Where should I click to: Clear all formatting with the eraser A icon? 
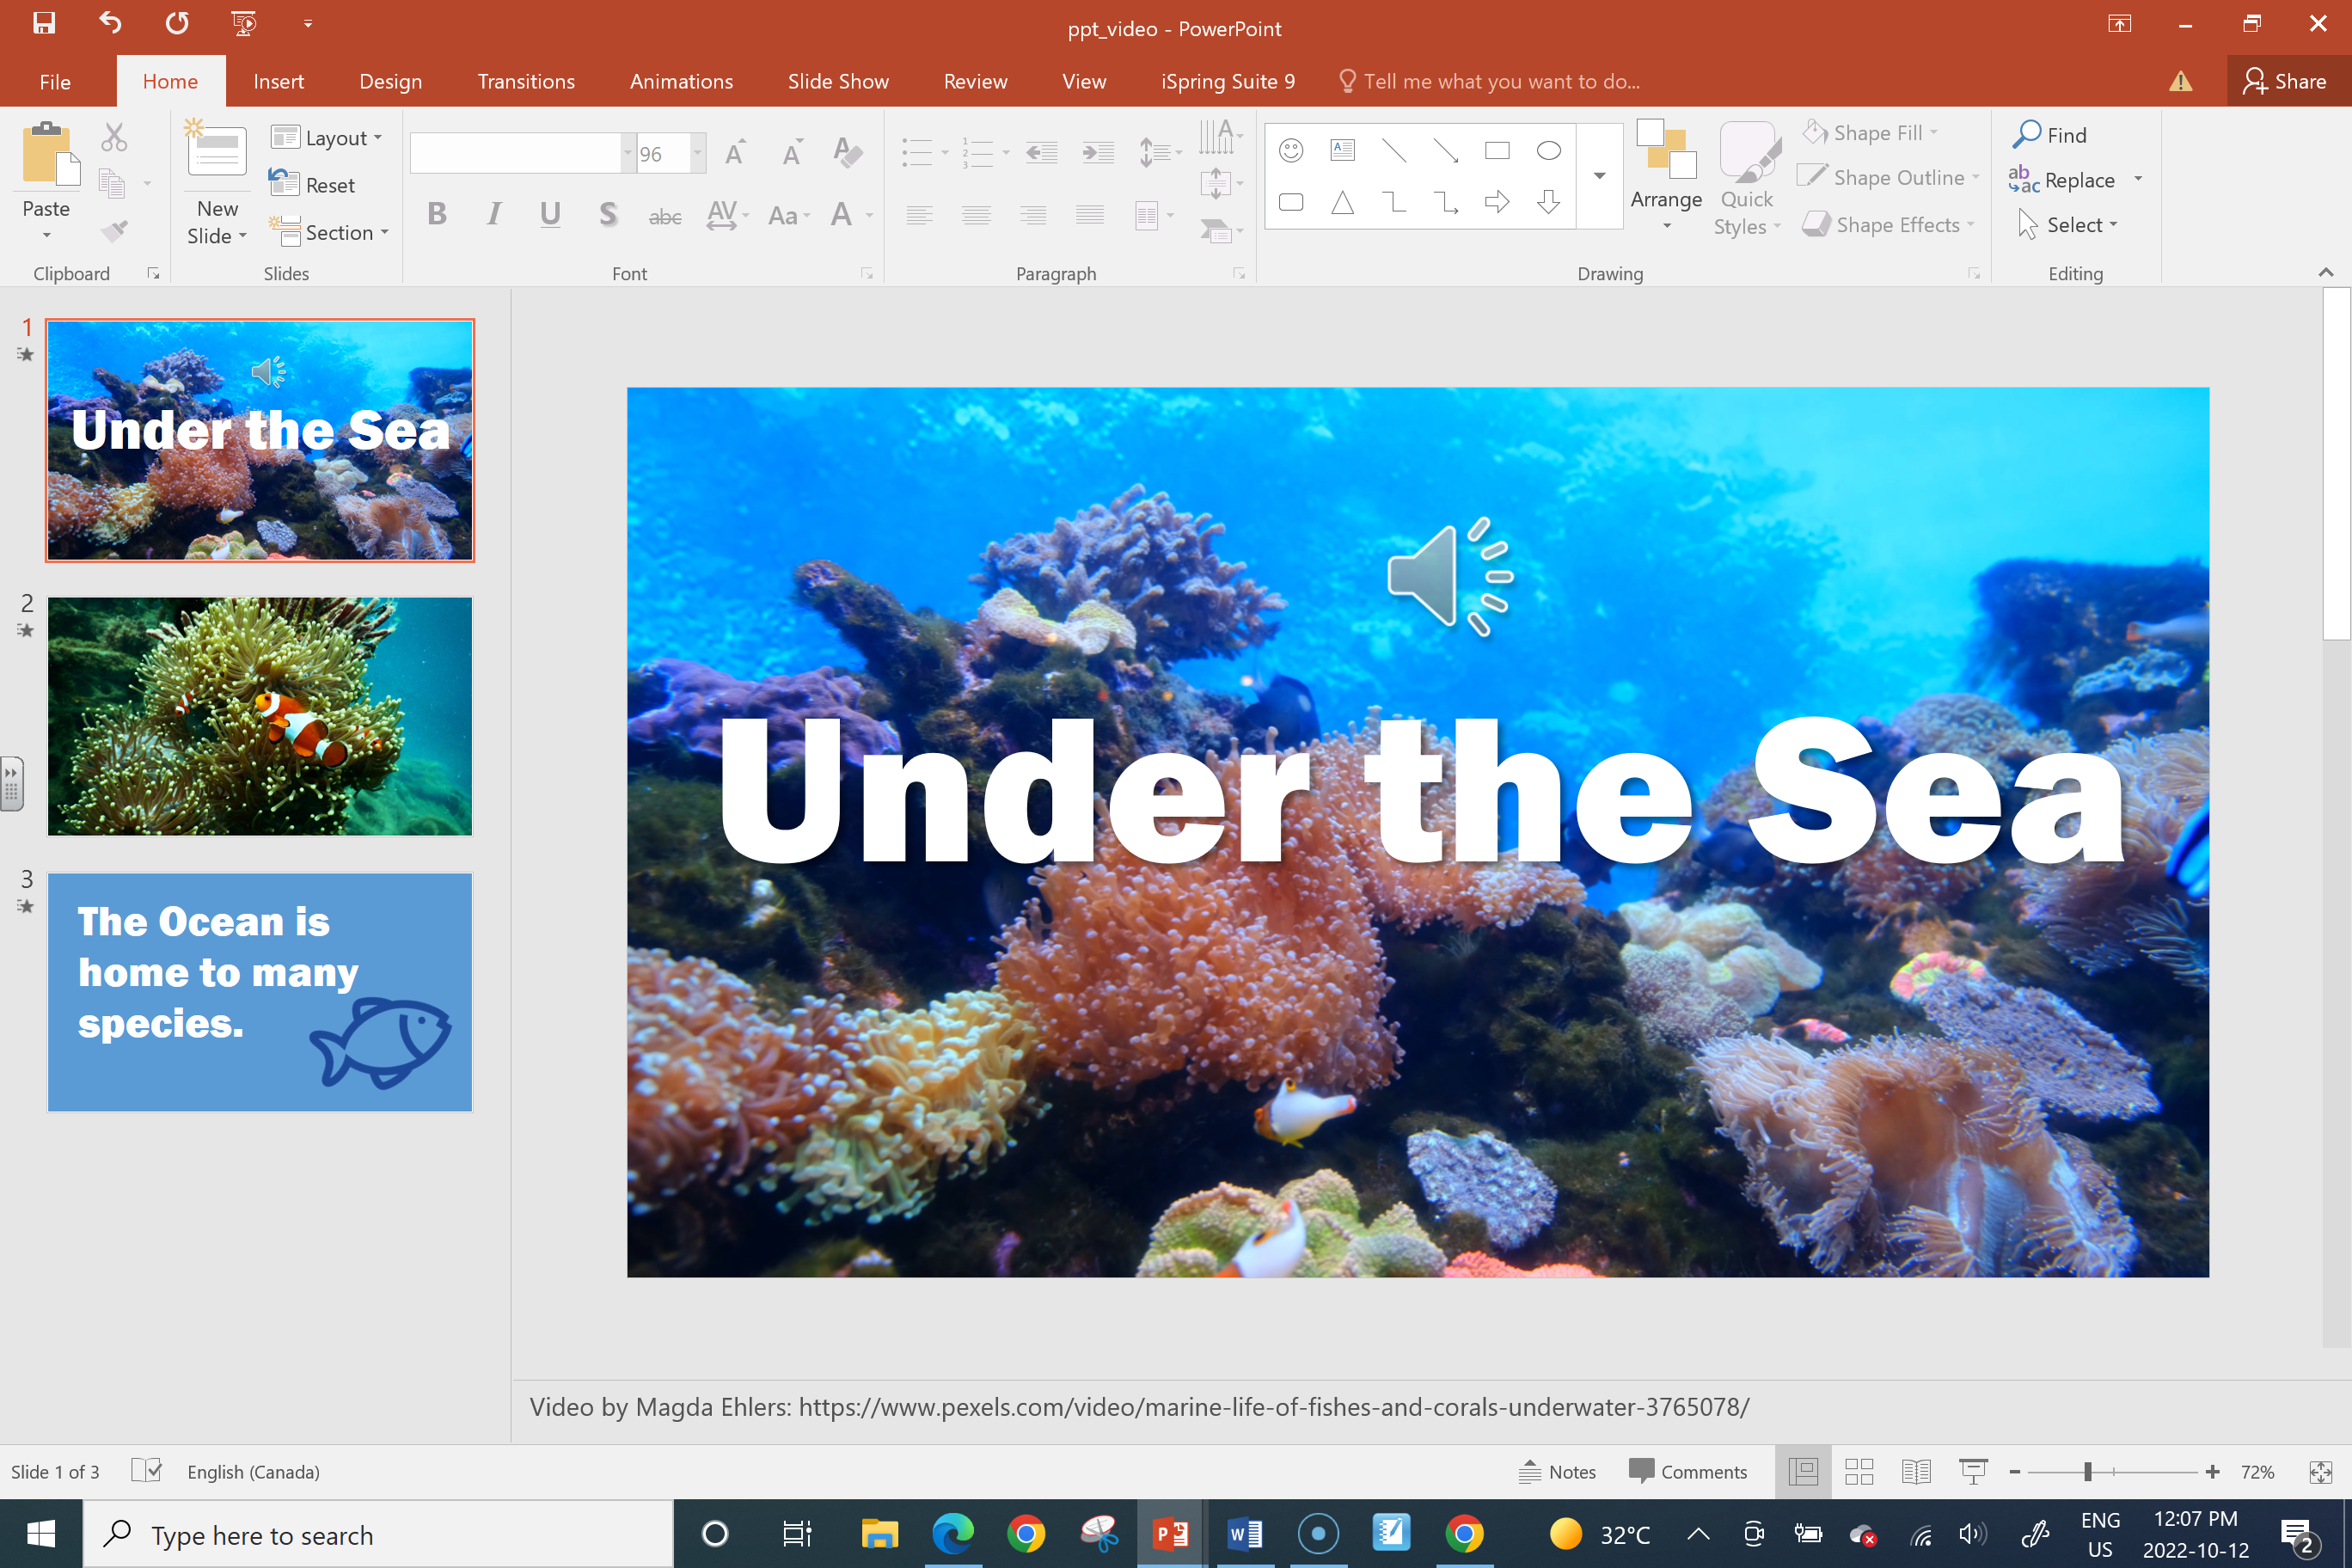[x=847, y=153]
